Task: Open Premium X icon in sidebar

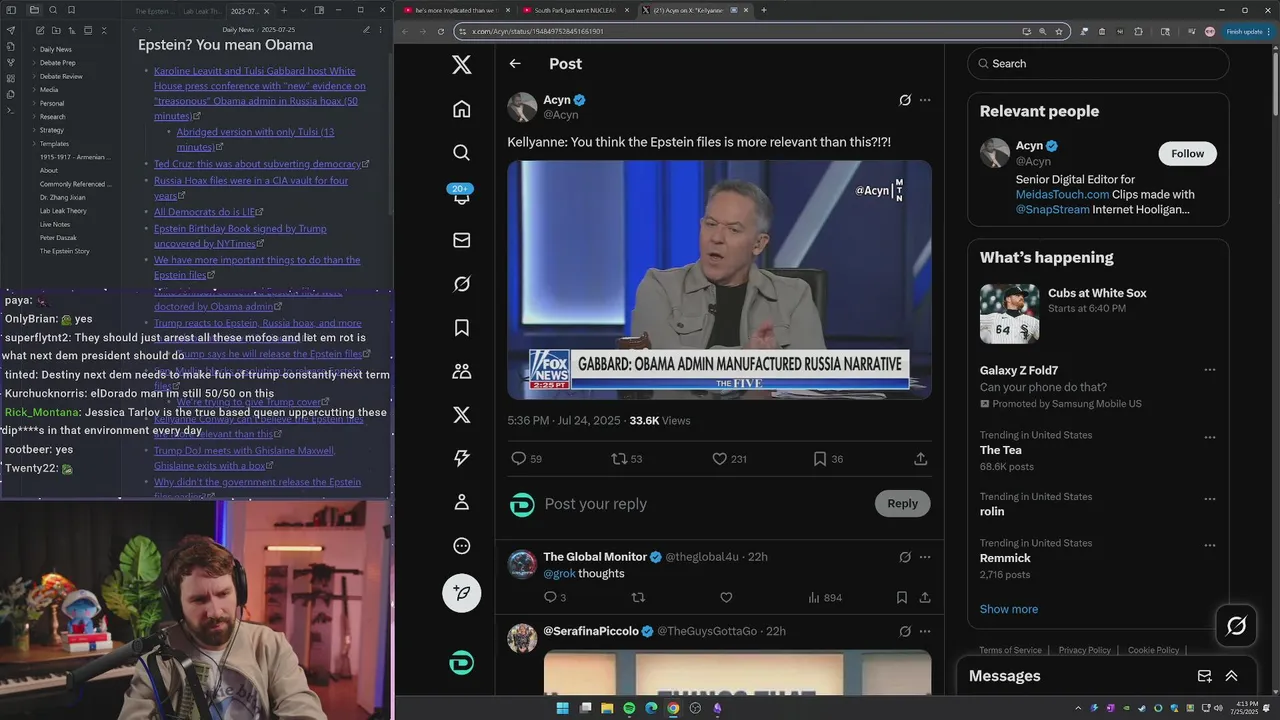Action: coord(461,415)
